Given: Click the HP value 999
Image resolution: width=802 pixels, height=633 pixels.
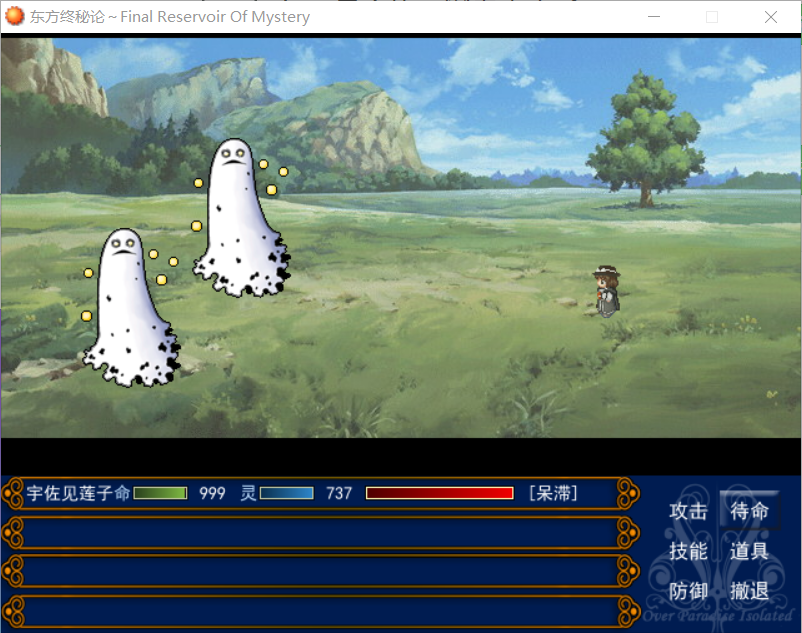Looking at the screenshot, I should [212, 493].
